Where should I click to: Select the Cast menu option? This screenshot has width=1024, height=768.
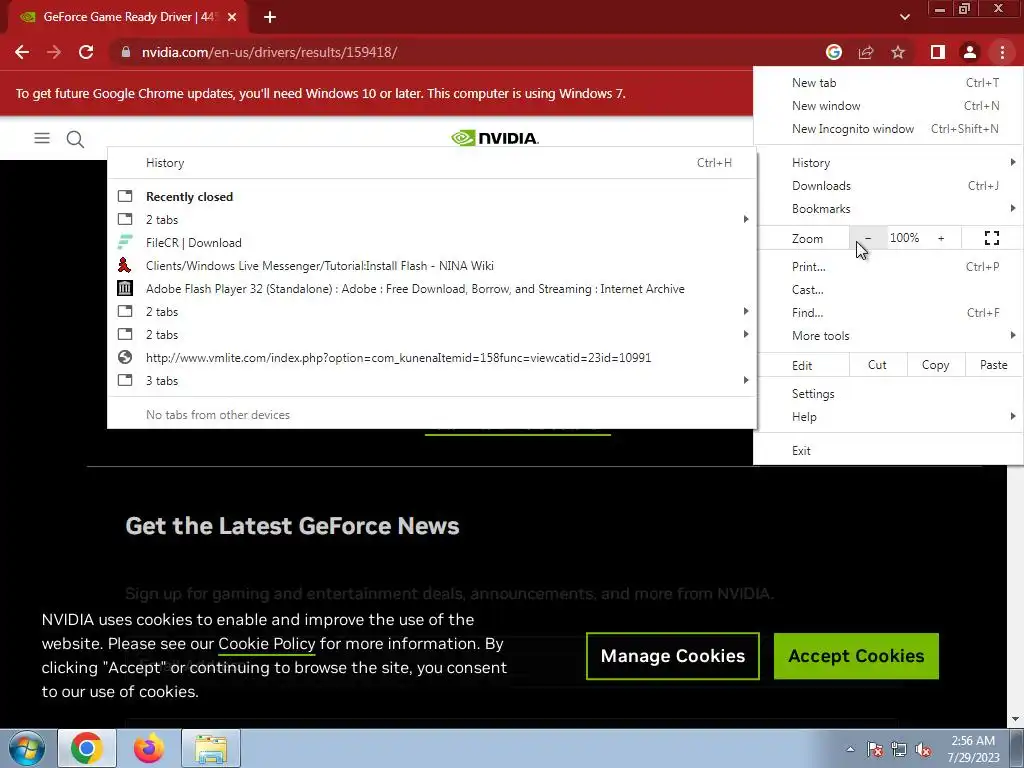[x=888, y=289]
